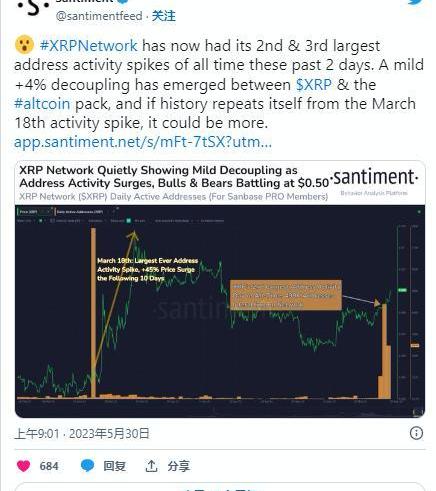Image resolution: width=436 pixels, height=491 pixels.
Task: Click the @santimentfeed handle
Action: click(99, 16)
